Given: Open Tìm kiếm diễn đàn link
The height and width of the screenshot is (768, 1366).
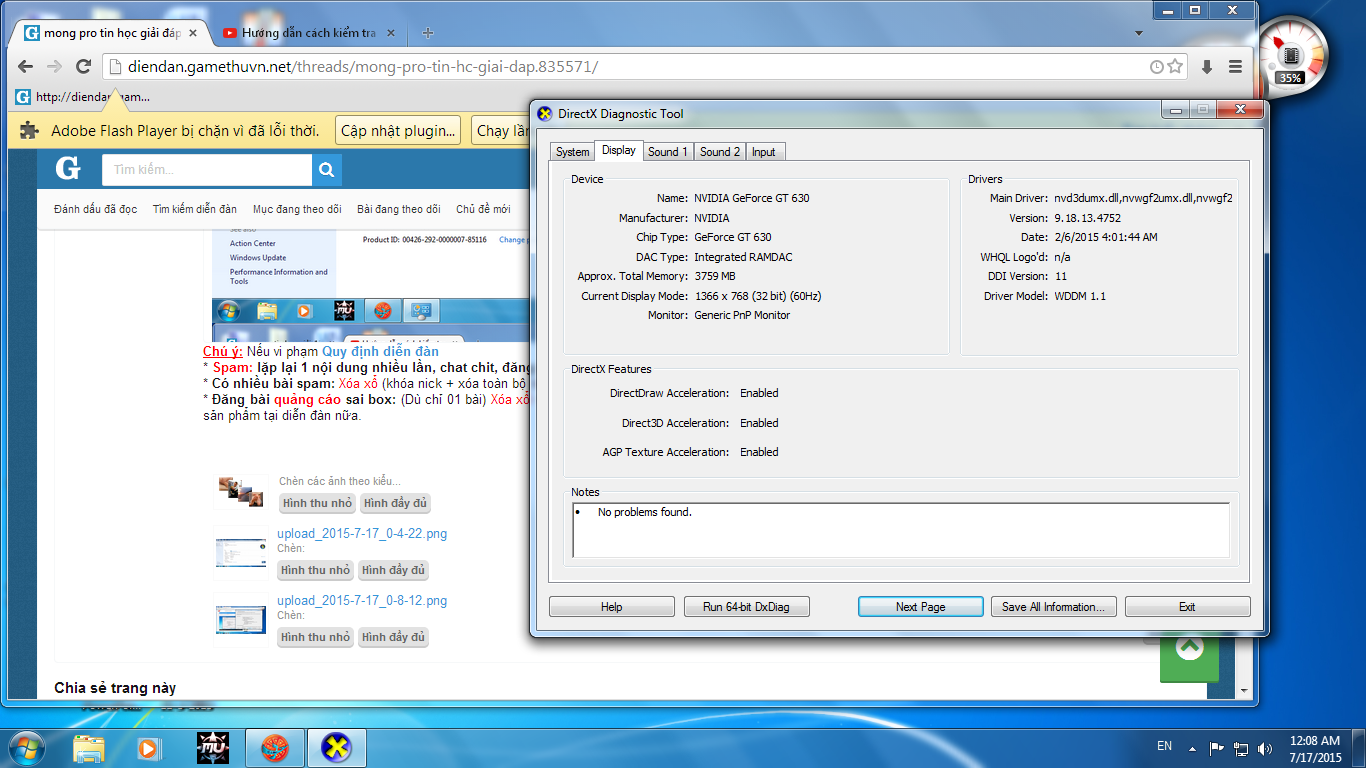Looking at the screenshot, I should 195,209.
